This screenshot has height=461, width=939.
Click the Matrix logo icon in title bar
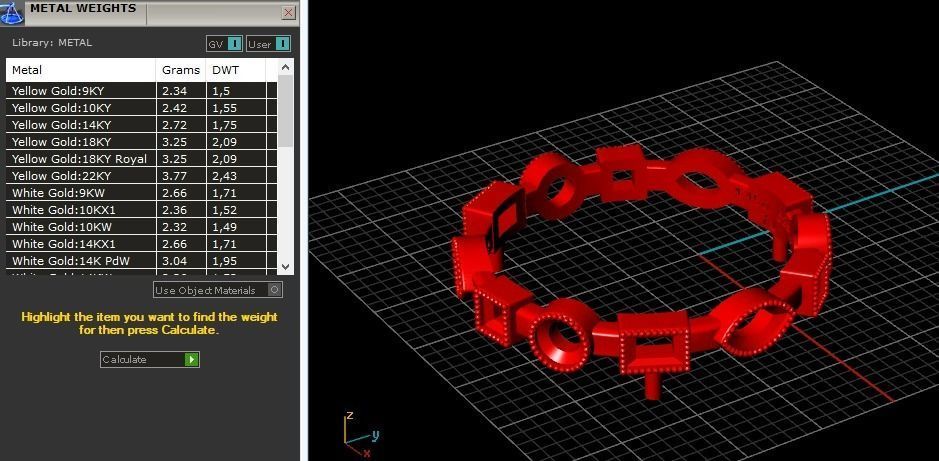pyautogui.click(x=11, y=12)
